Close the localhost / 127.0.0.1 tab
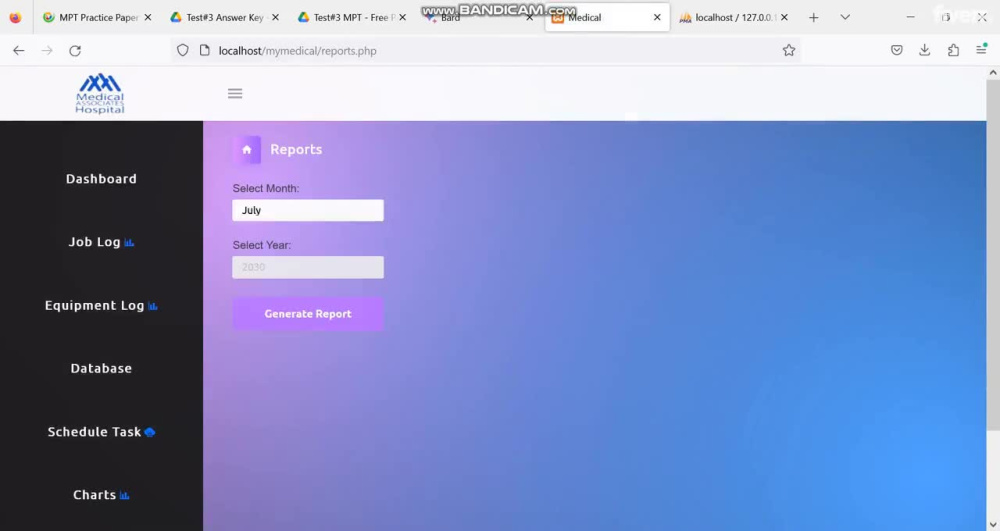This screenshot has height=531, width=1000. 784,17
